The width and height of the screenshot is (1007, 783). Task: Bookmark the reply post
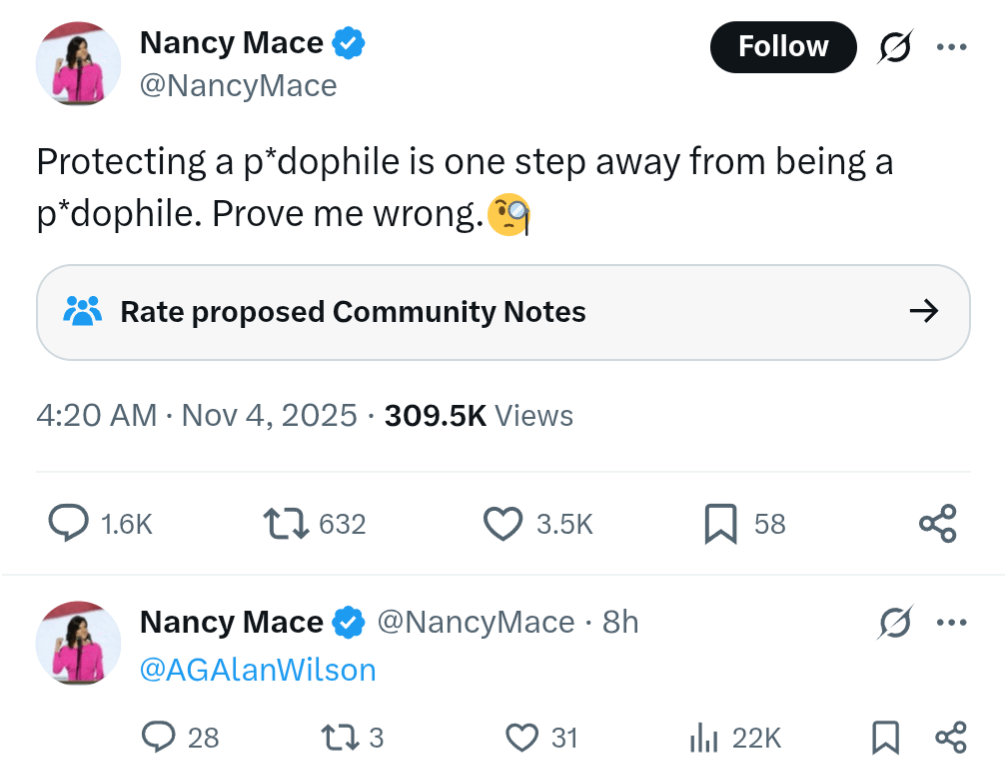[x=884, y=738]
